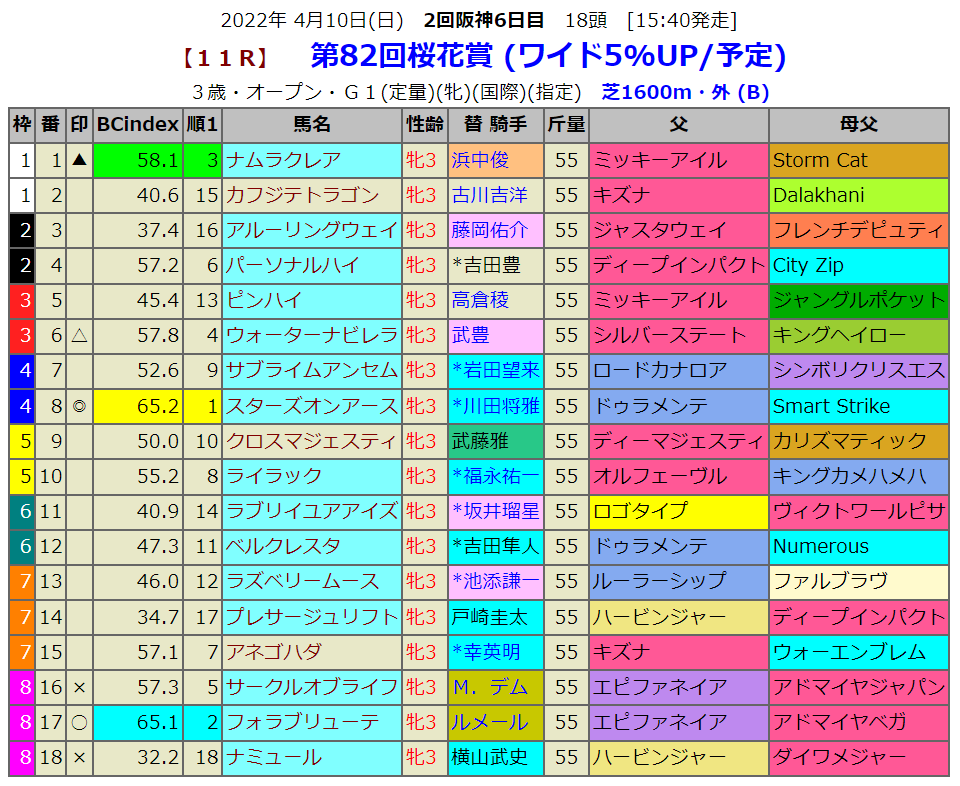960x786 pixels.
Task: Click the × mark for サークルオブライフ
Action: click(79, 687)
